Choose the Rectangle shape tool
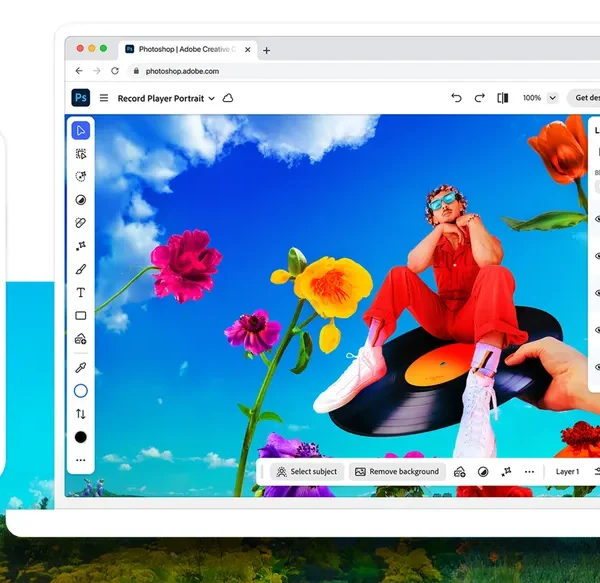 pos(81,316)
